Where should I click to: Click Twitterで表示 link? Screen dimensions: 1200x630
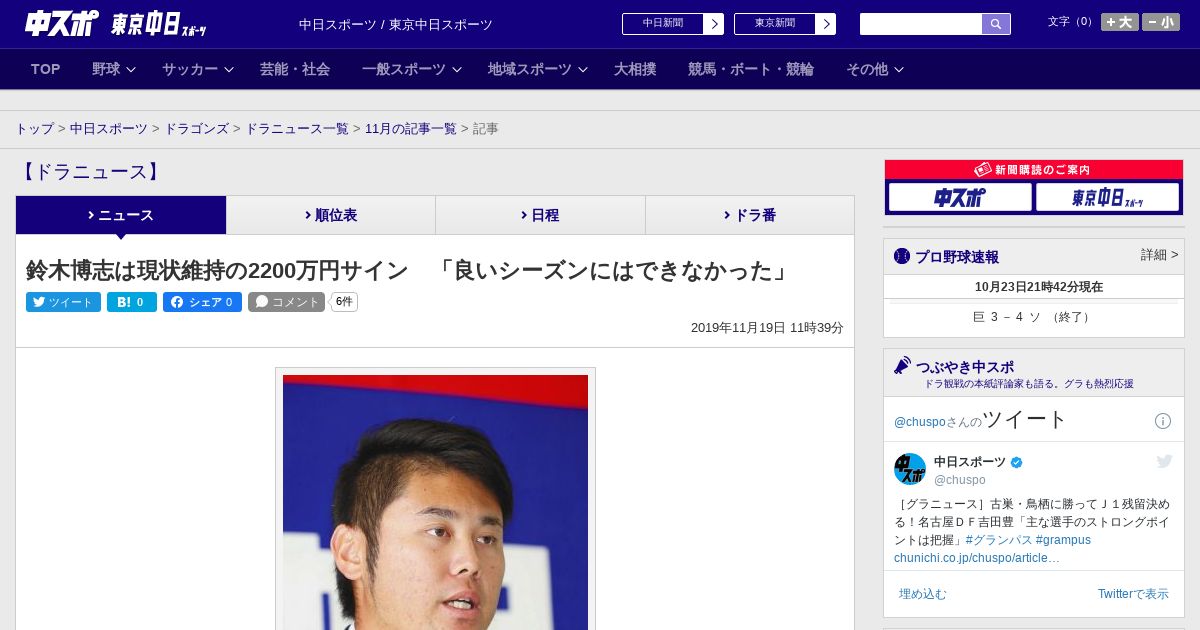coord(1133,594)
